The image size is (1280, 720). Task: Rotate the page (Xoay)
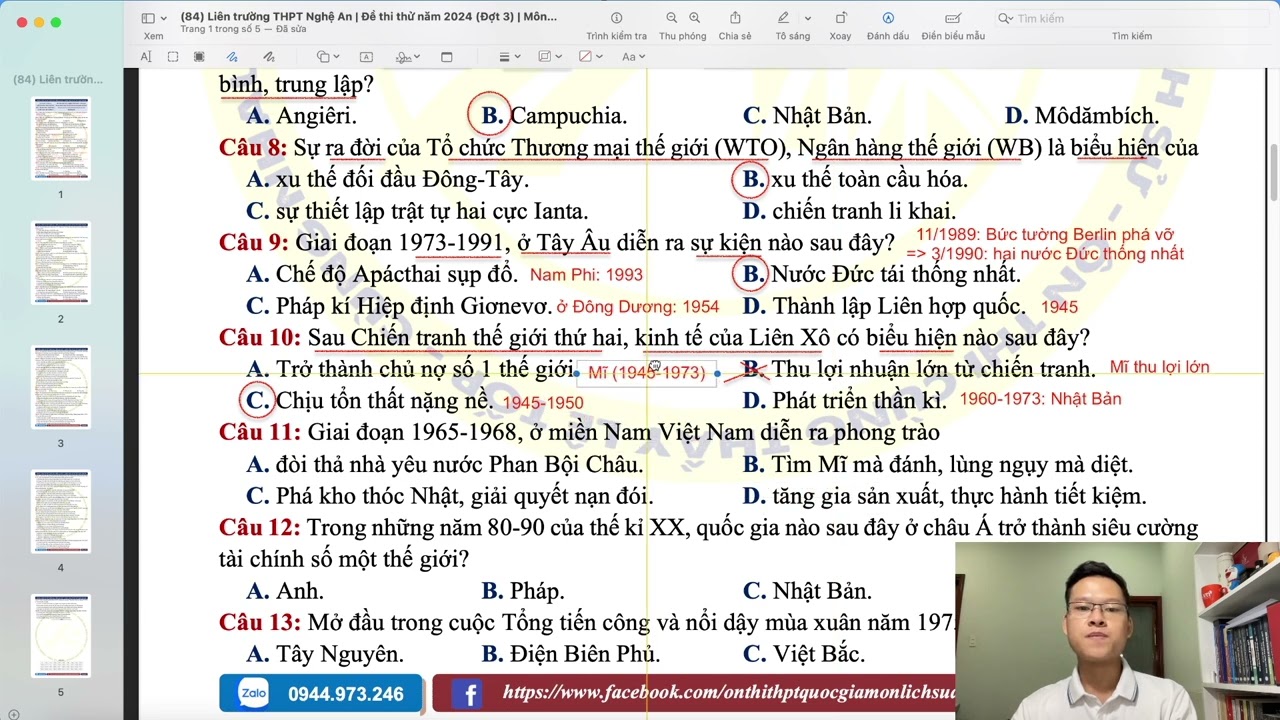[840, 18]
